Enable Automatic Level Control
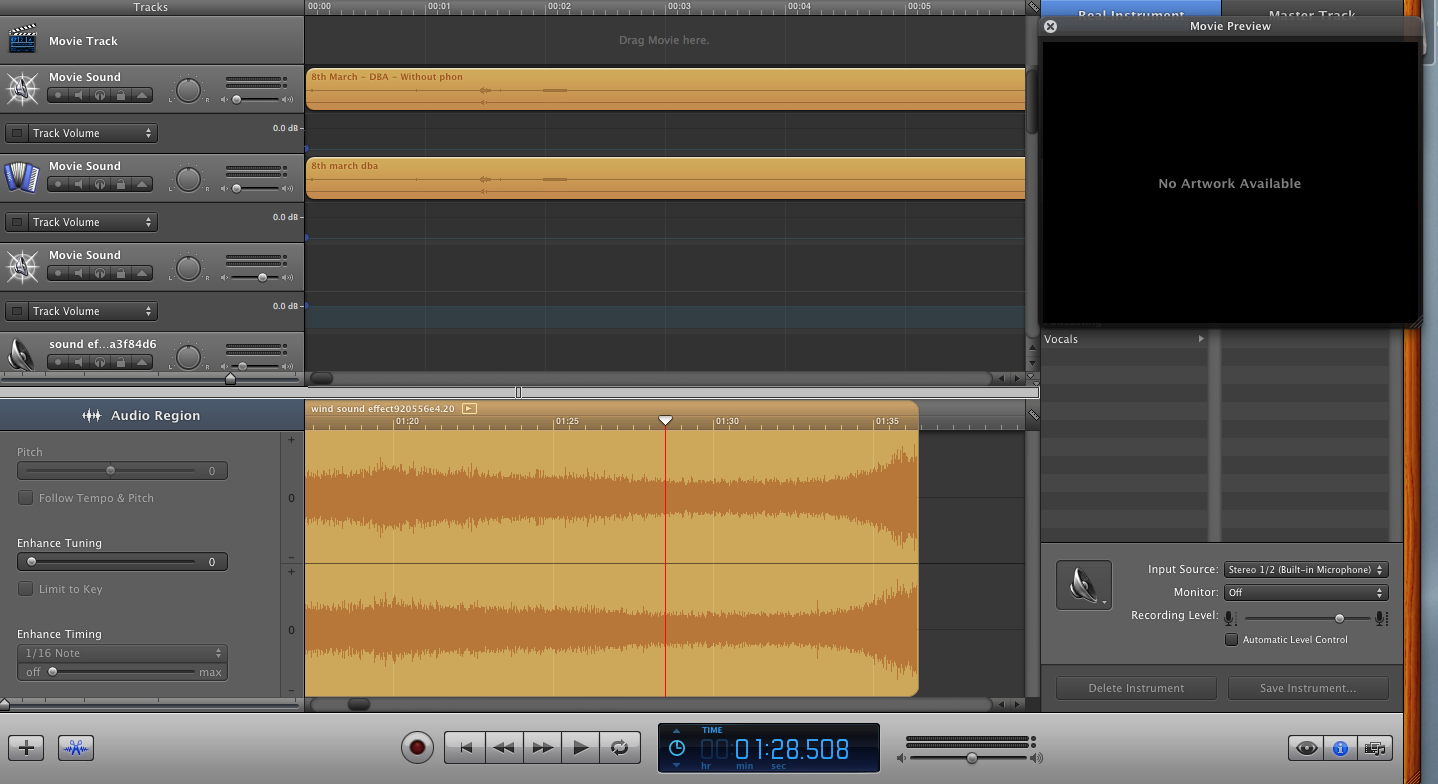The image size is (1438, 784). pyautogui.click(x=1232, y=640)
